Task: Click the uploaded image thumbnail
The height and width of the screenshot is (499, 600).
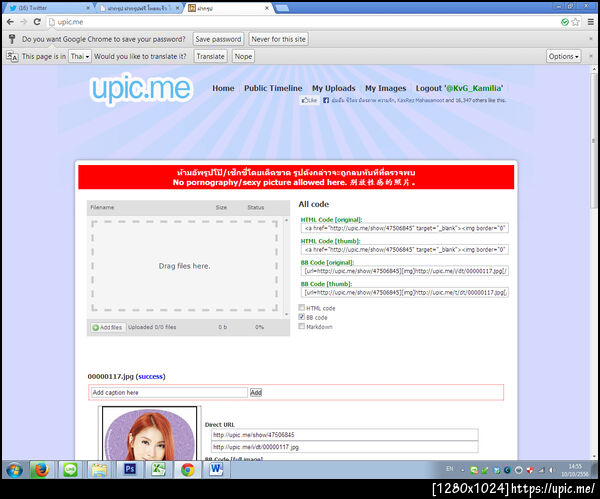Action: tap(149, 433)
